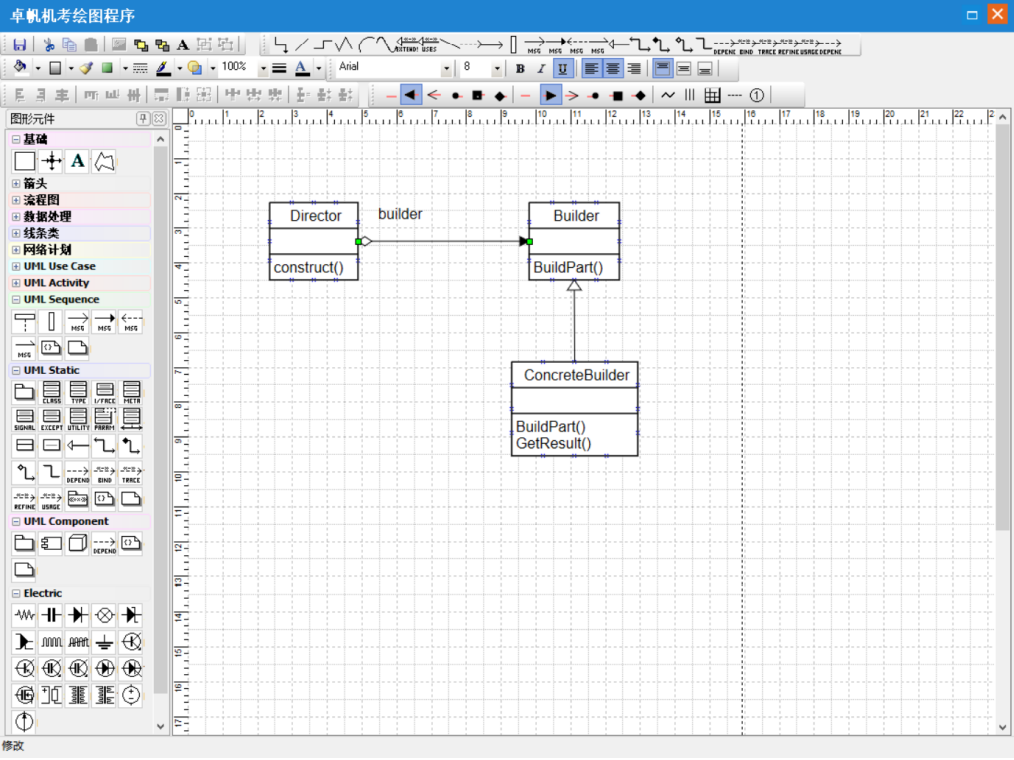Collapse the Electric shape group
Screen dimensions: 1014x760
[16, 593]
